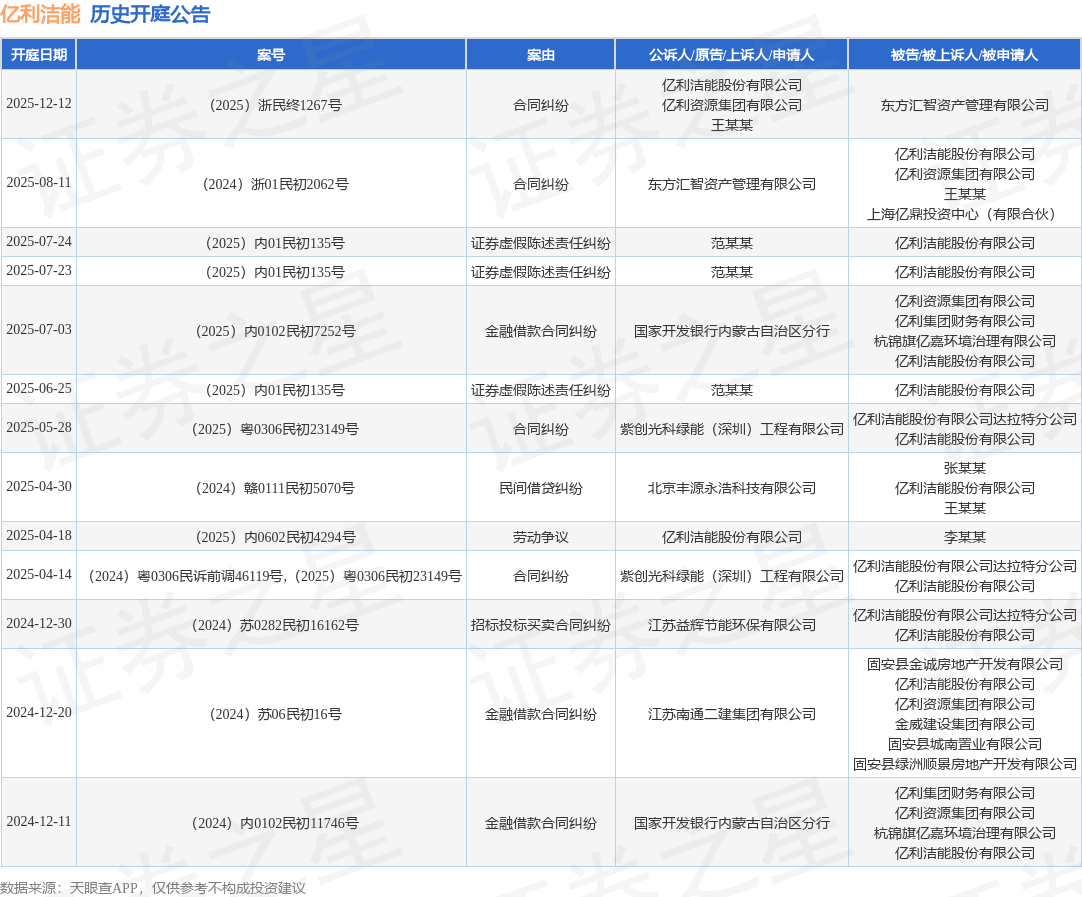Click date cell 2025-04-14
Viewport: 1082px width, 897px height.
point(39,575)
